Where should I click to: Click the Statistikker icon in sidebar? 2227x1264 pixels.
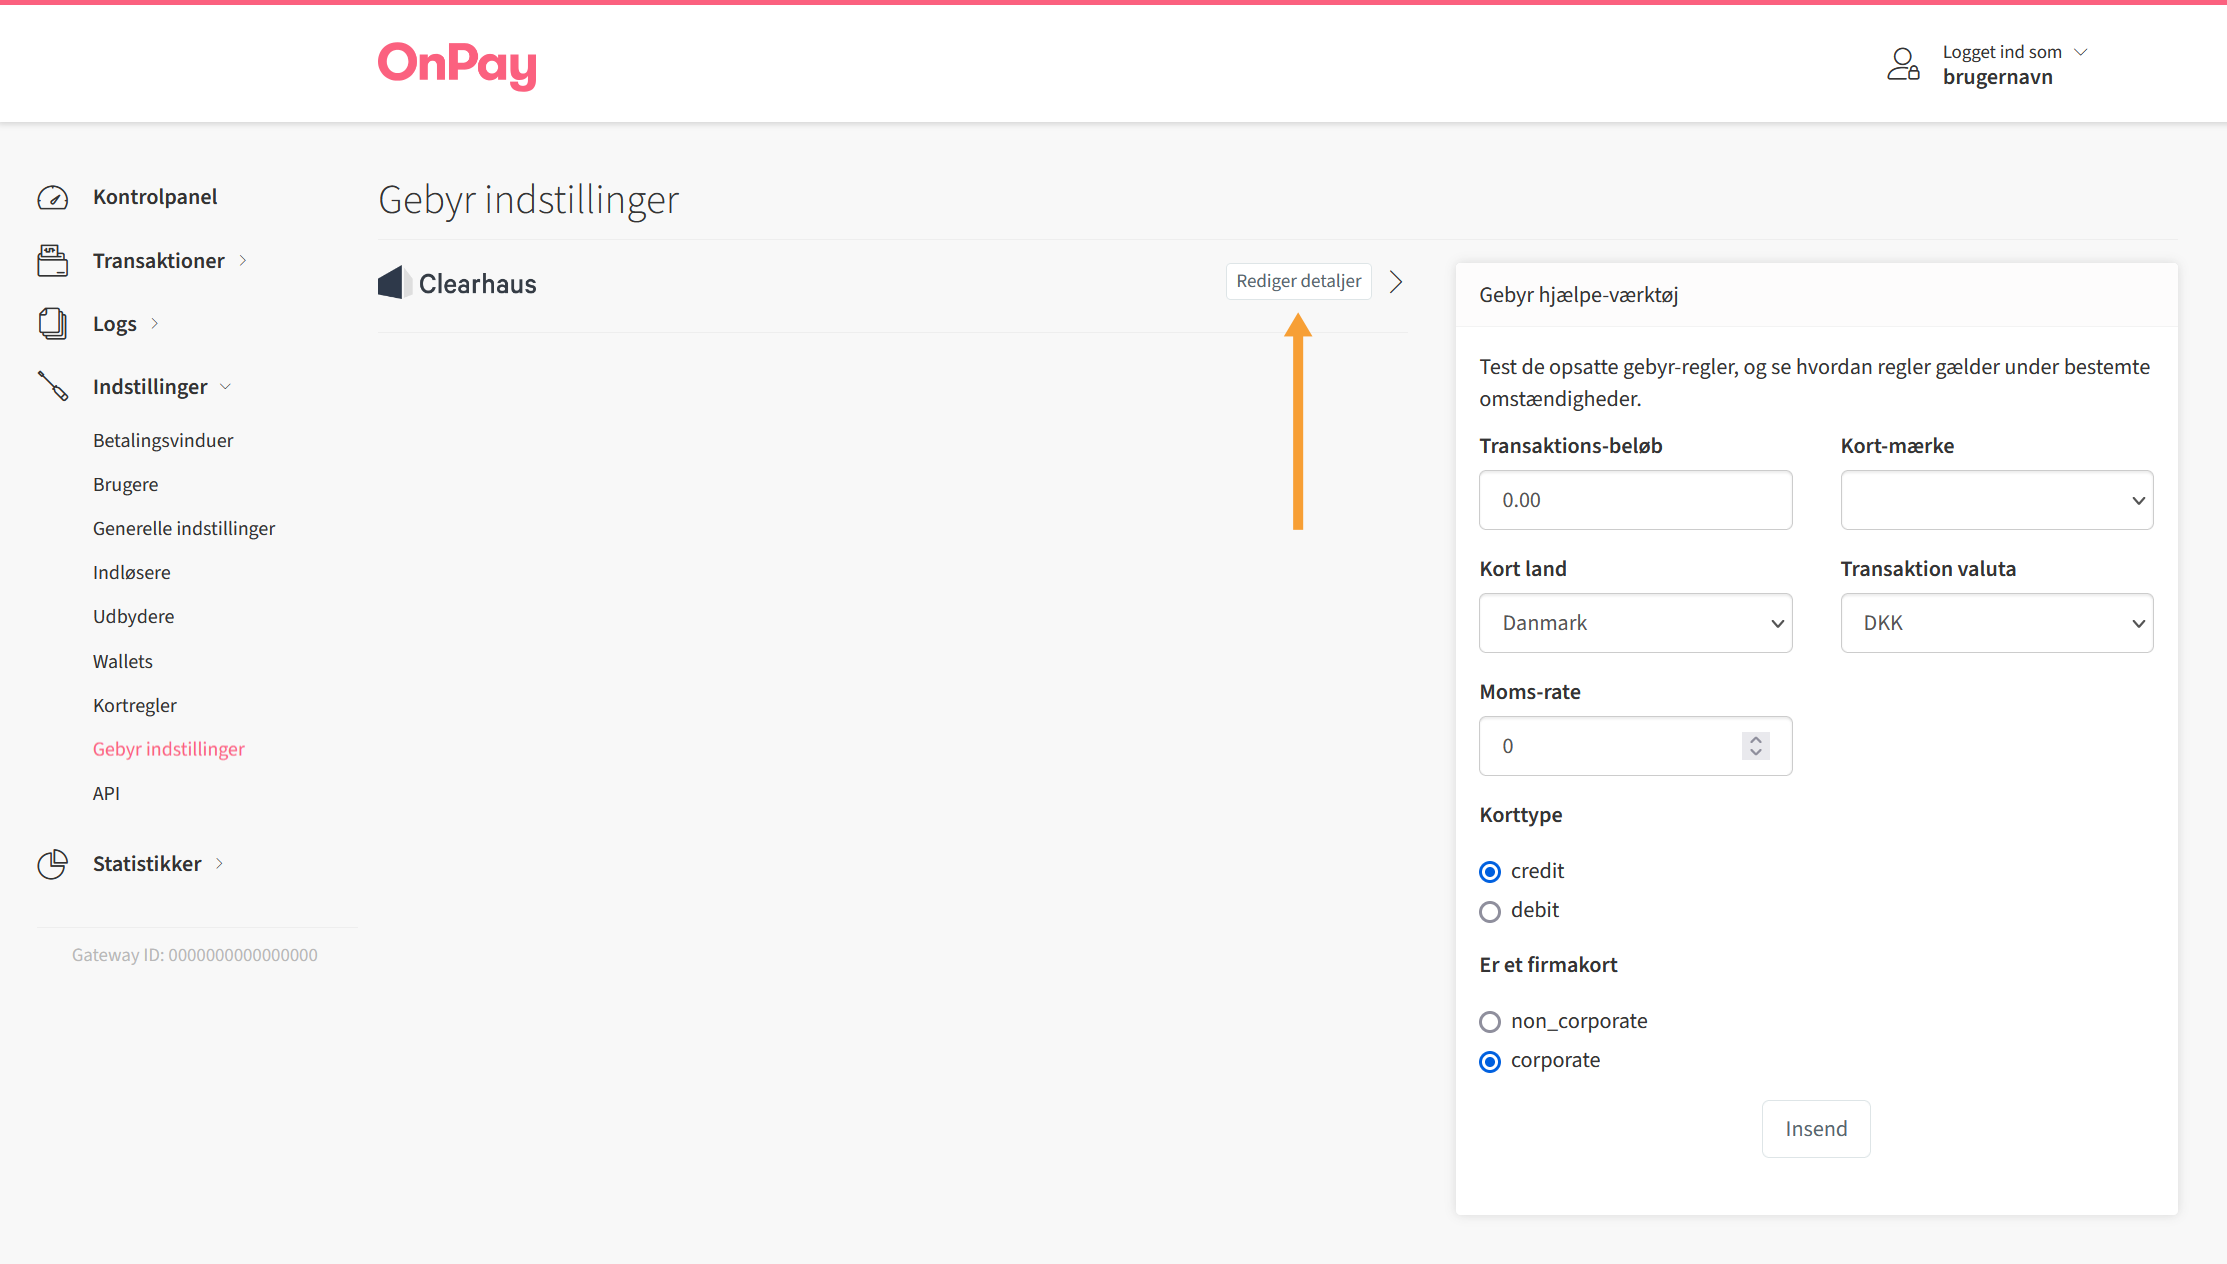click(x=50, y=862)
